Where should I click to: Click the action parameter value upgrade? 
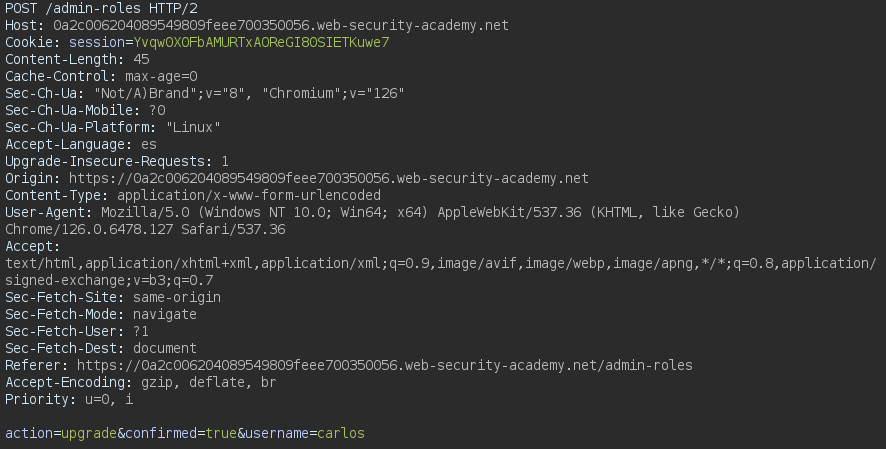[85, 434]
